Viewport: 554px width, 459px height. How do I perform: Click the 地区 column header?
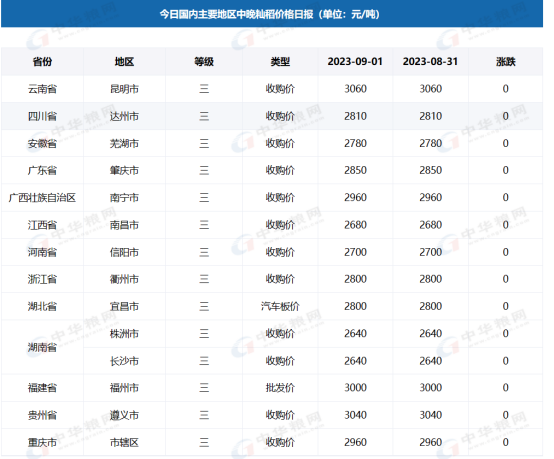(x=124, y=61)
